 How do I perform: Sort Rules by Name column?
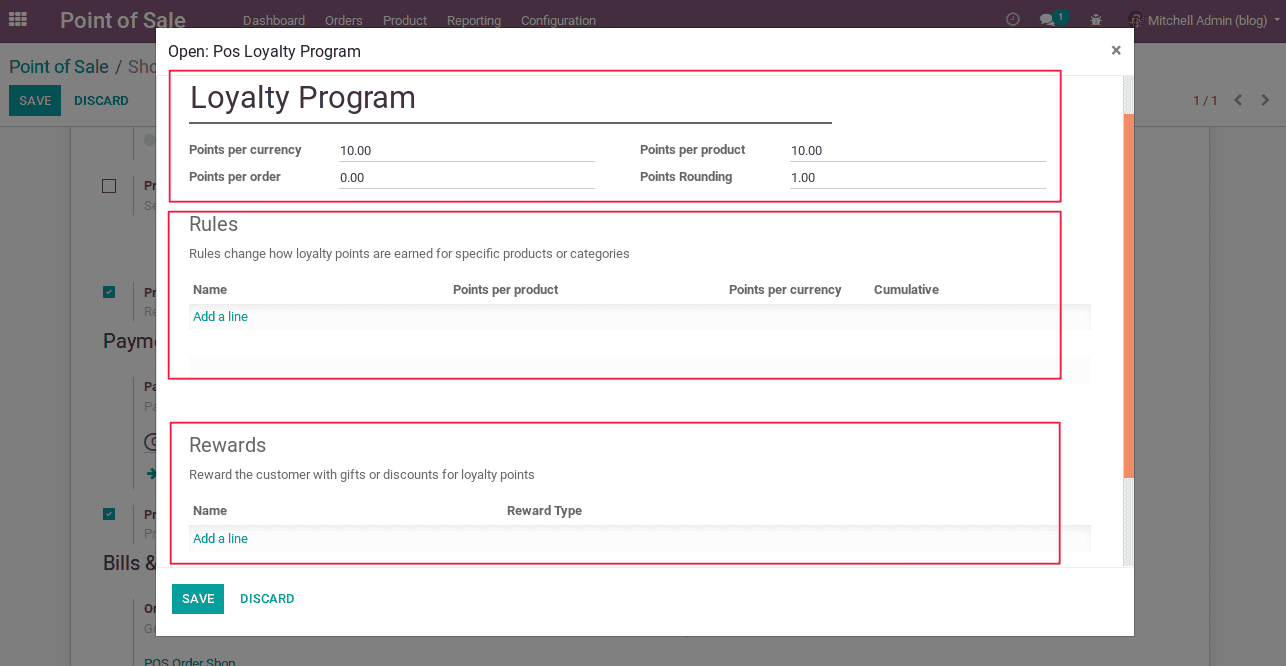click(210, 290)
